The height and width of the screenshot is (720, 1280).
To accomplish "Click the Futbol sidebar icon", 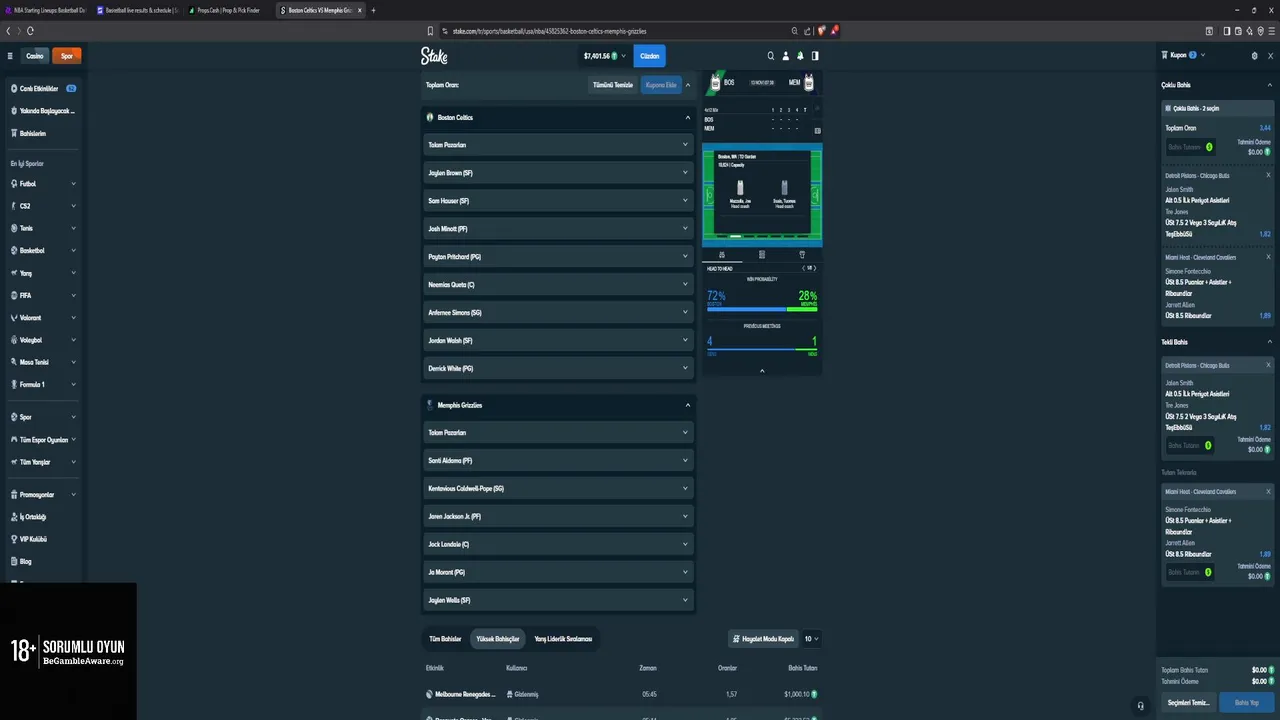I will click(14, 184).
